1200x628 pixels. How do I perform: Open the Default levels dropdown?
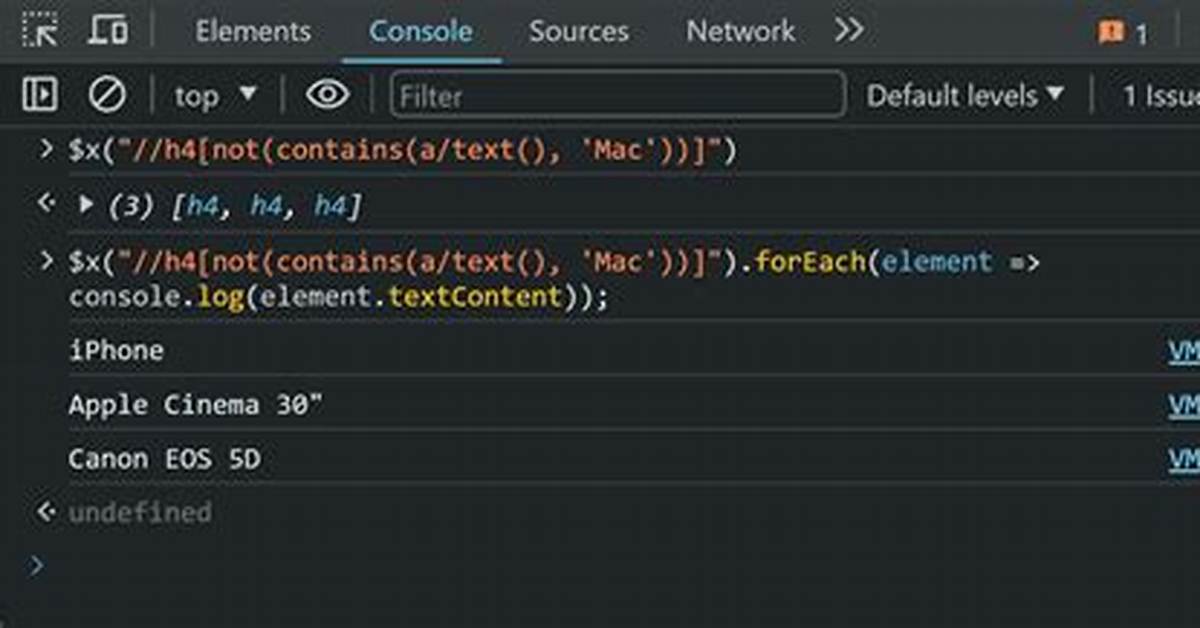(965, 96)
